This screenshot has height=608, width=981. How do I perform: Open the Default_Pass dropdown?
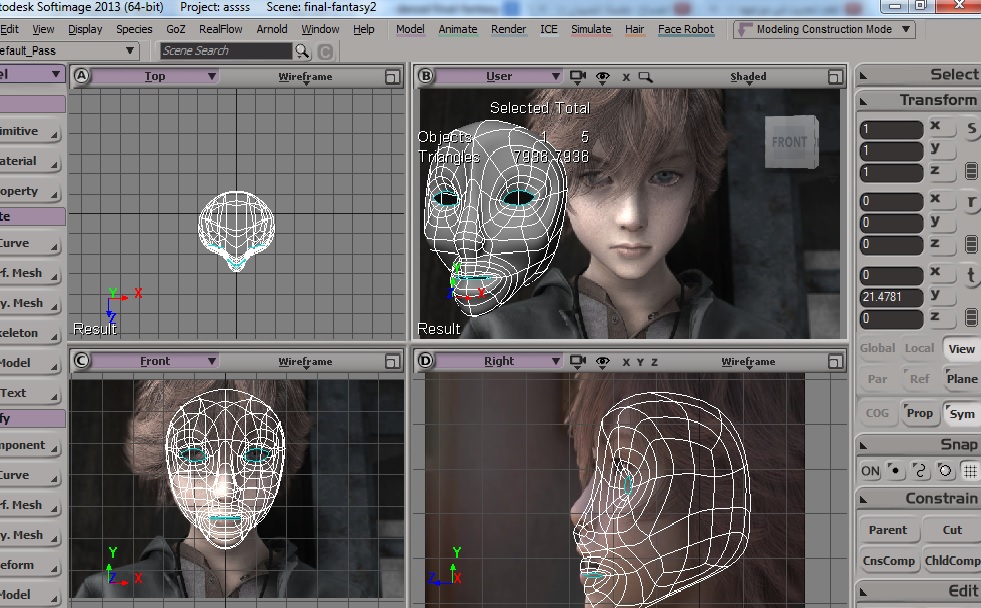click(68, 51)
